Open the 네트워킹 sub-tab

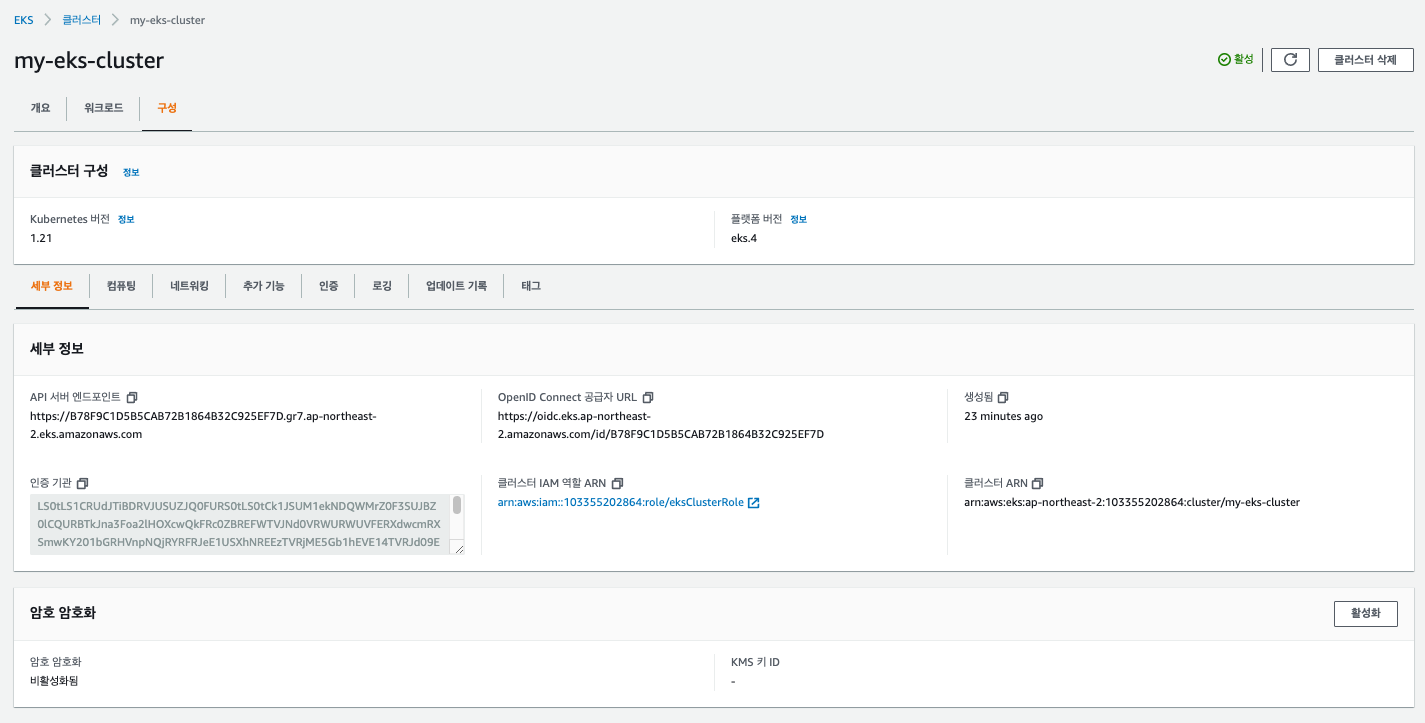189,286
